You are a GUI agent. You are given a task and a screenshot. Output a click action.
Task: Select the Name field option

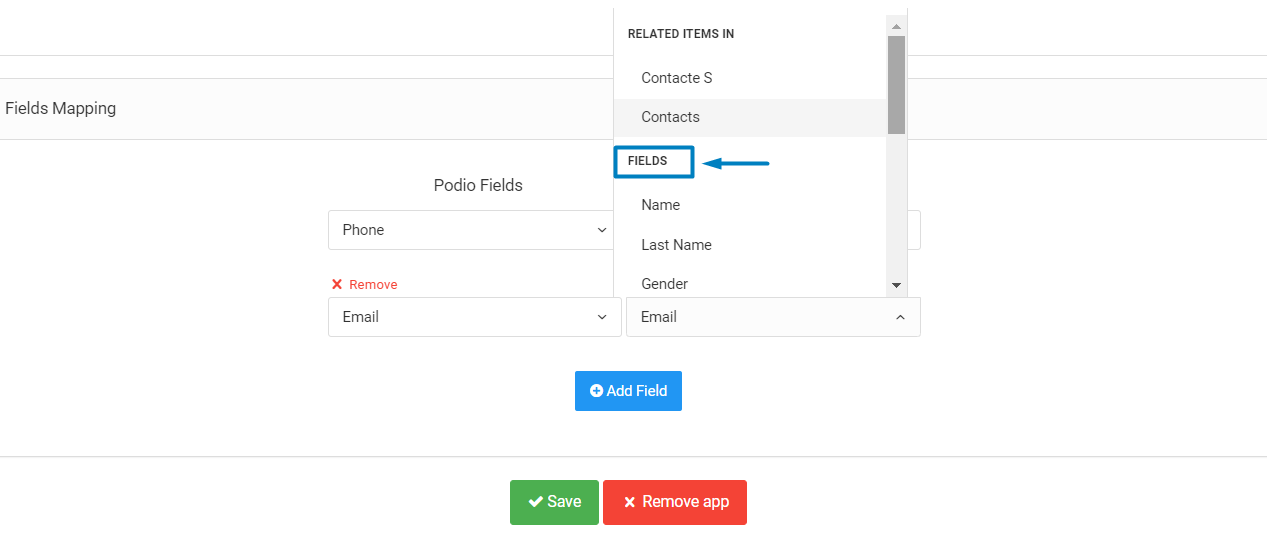[x=660, y=205]
